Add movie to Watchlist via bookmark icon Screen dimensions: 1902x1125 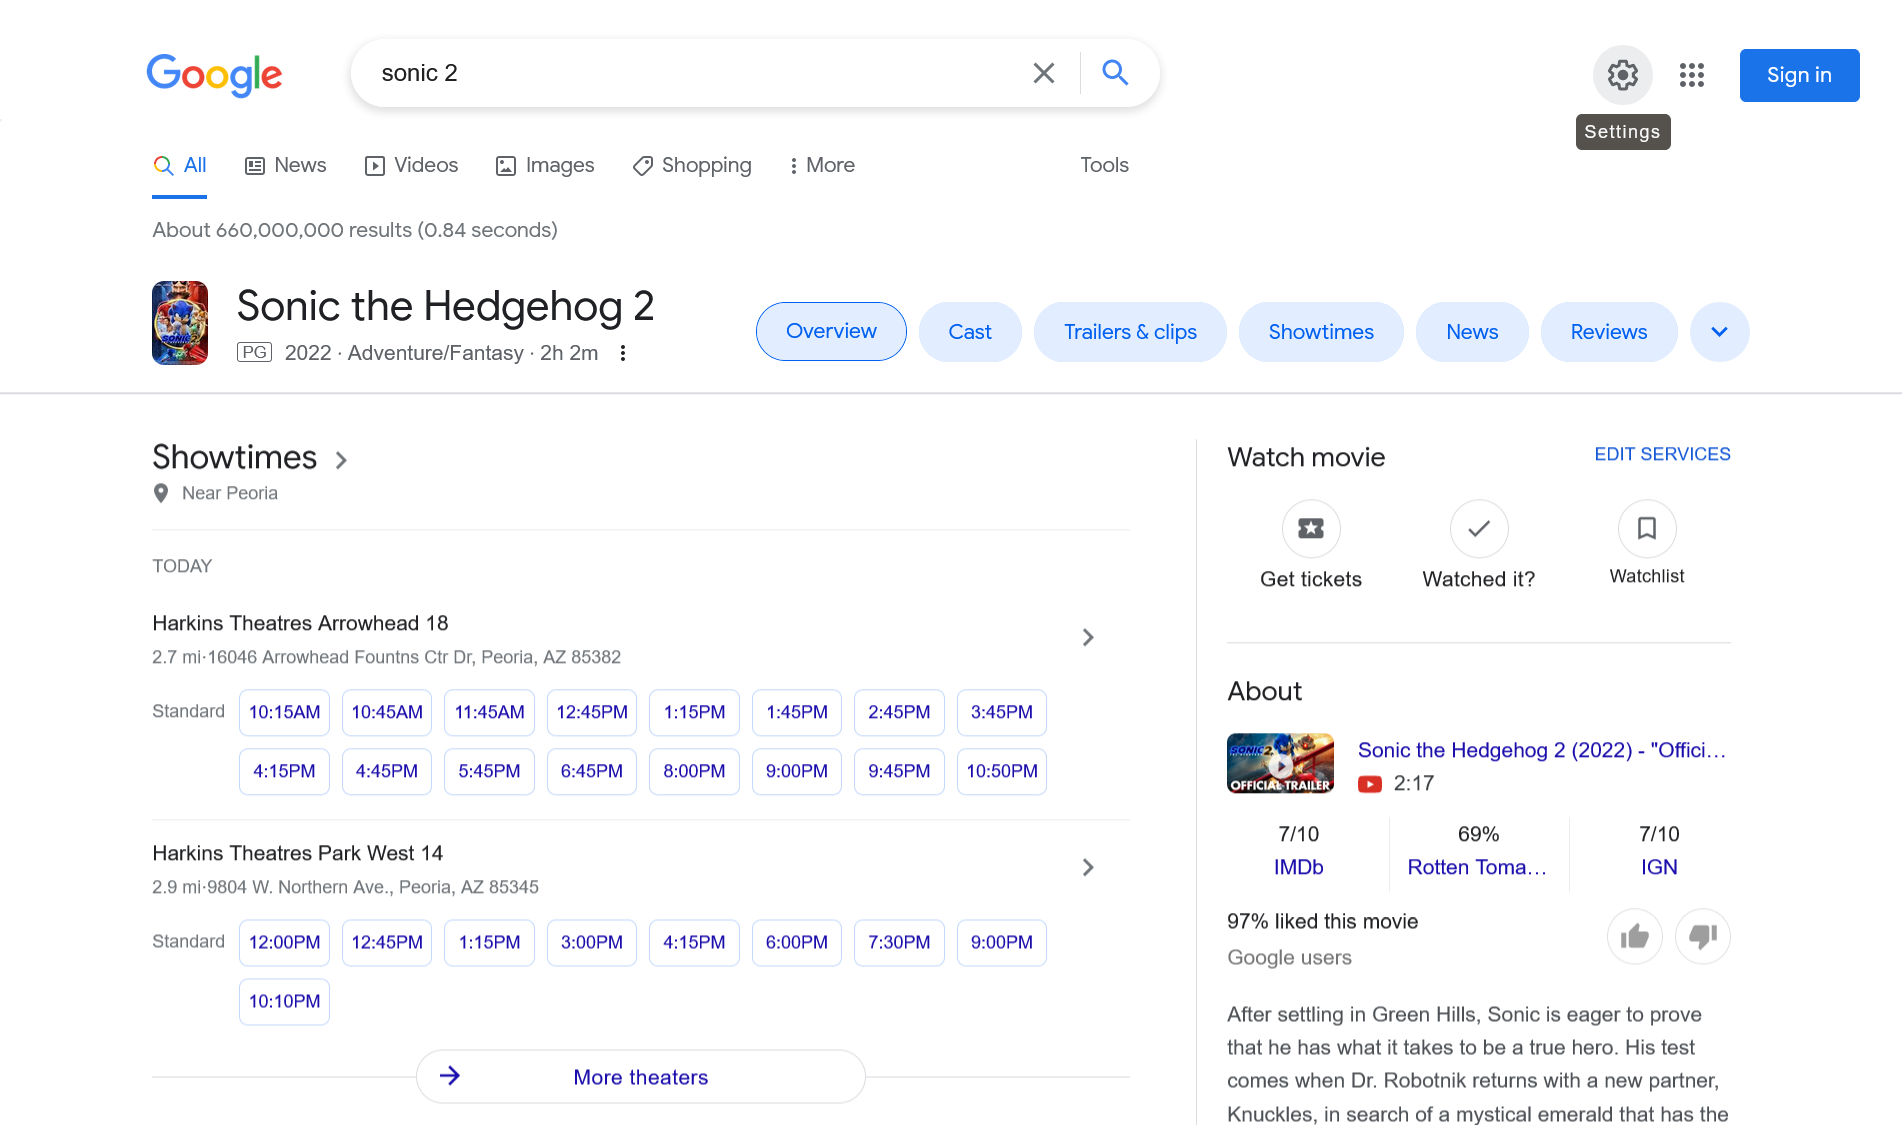click(1646, 528)
